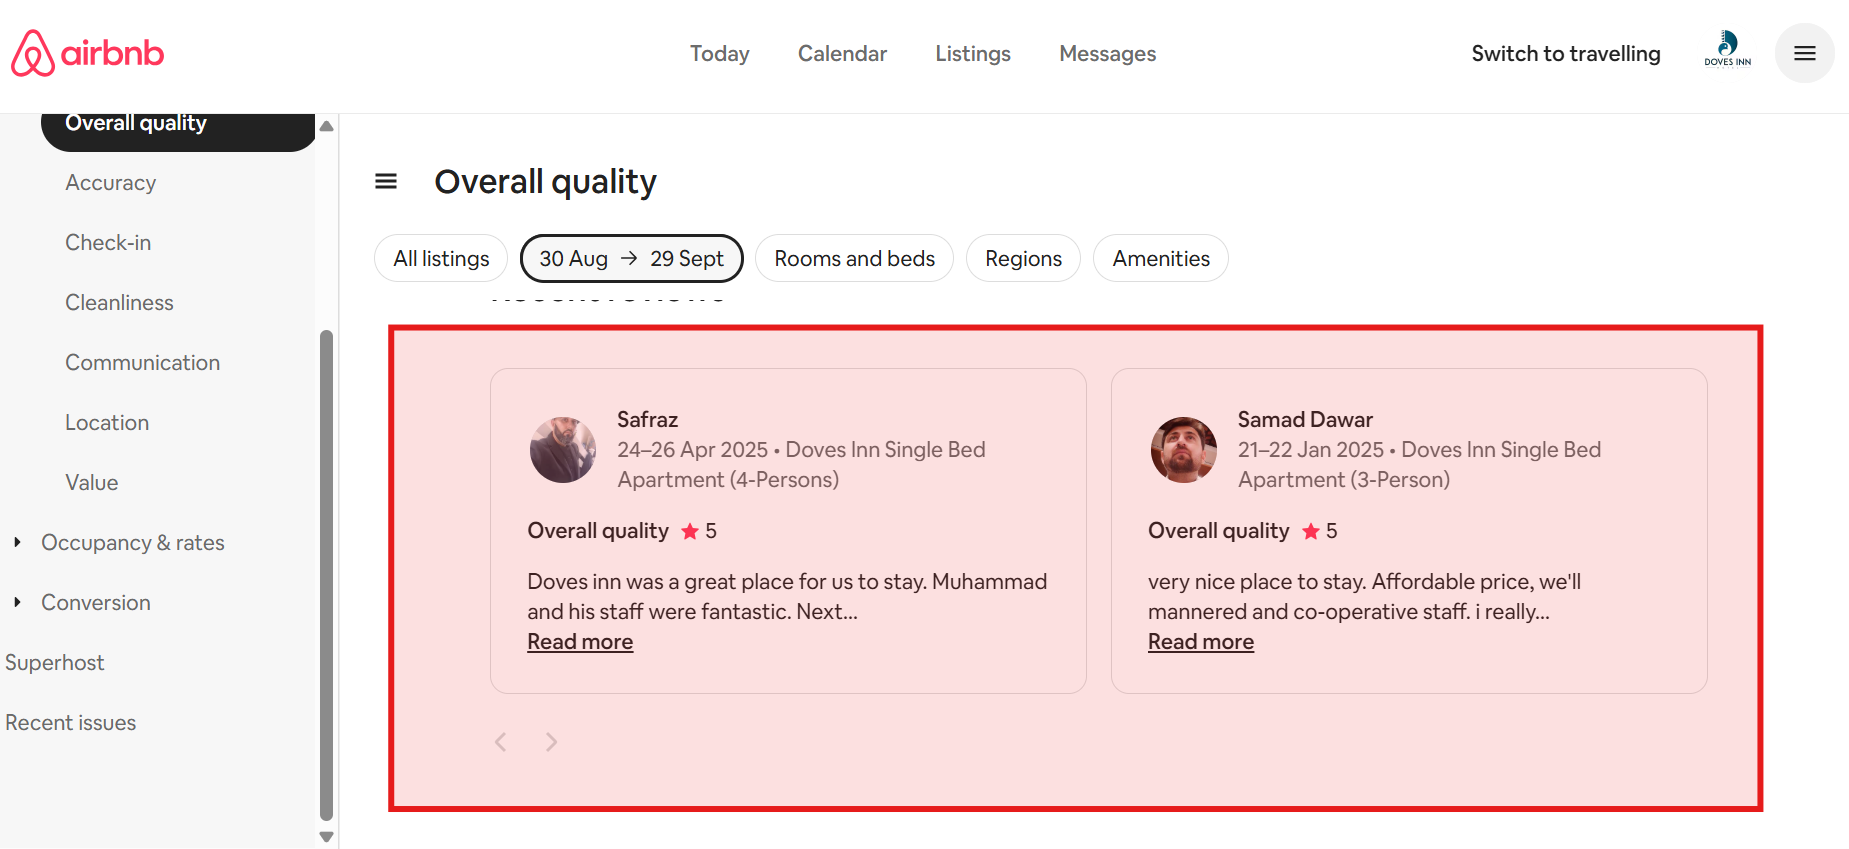Read more of Safraz's review

(580, 642)
